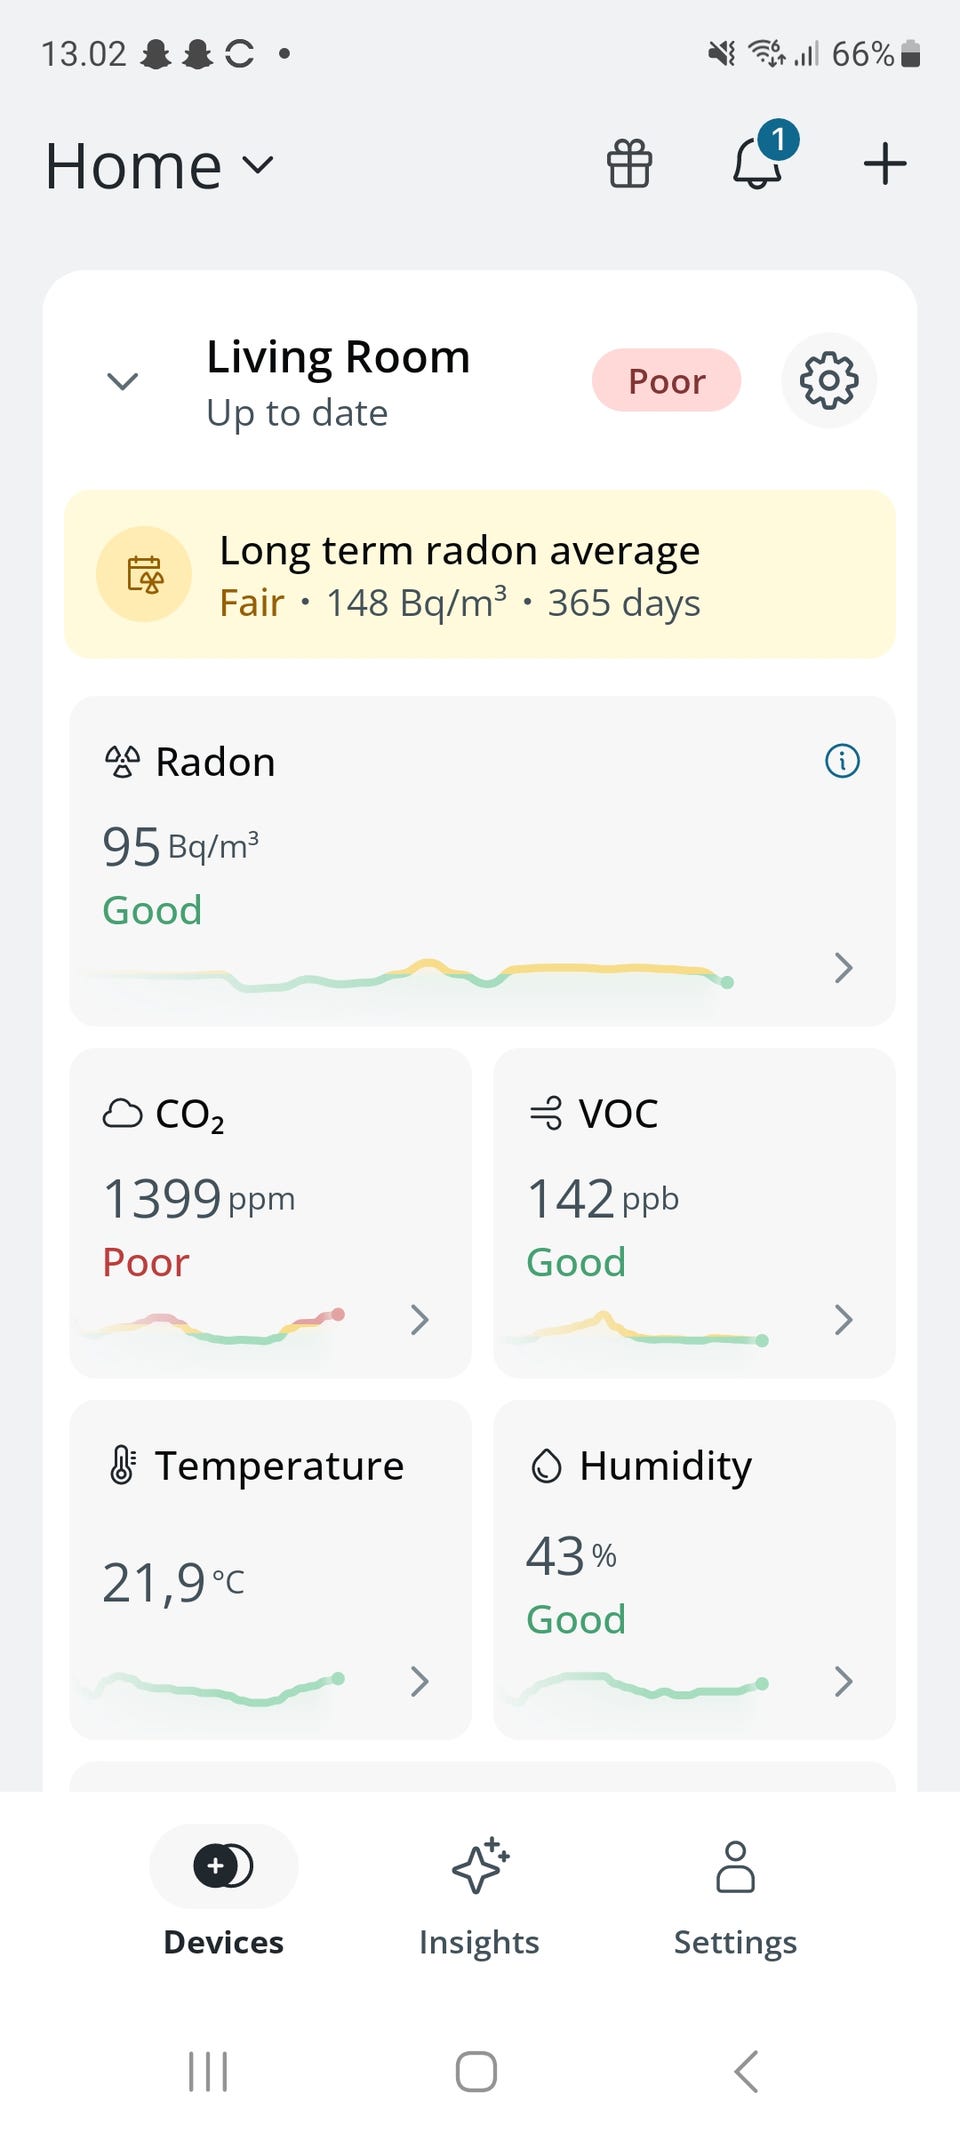Collapse the Living Room card chevron
The image size is (960, 2133).
[x=123, y=381]
